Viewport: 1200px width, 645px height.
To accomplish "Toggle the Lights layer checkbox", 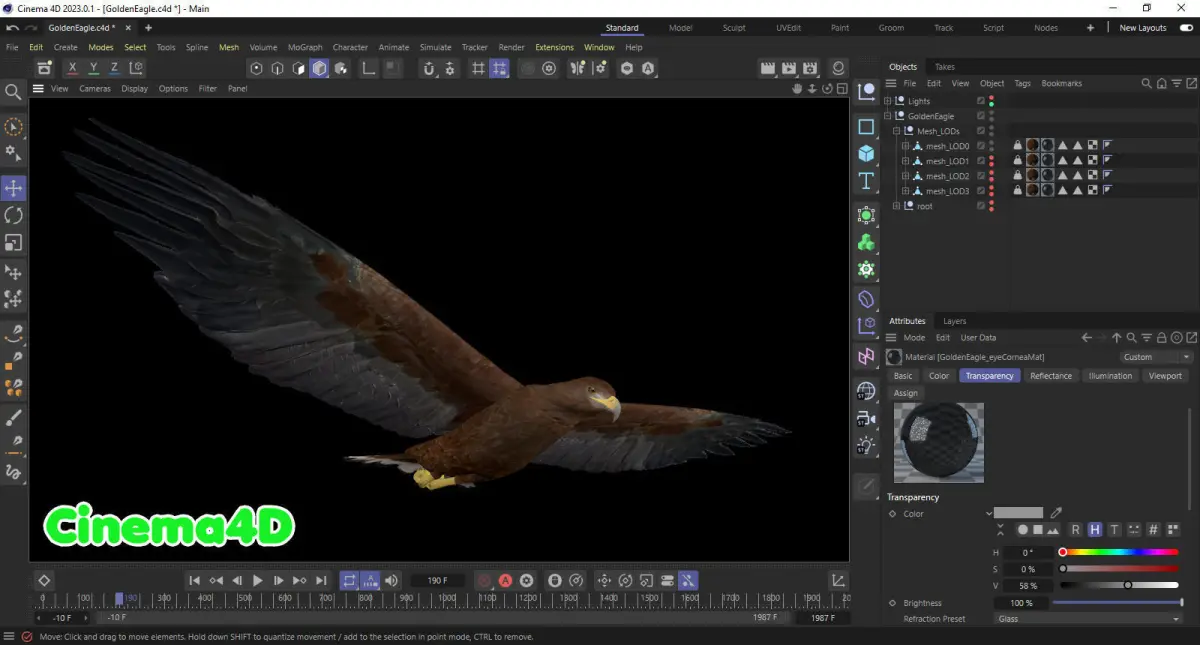I will [981, 101].
